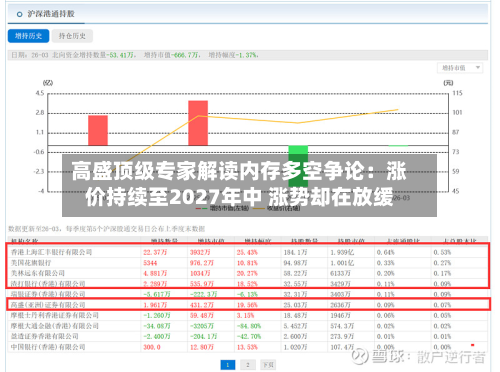Click the -42.70% value in the 盈透 row
Screen dimensions: 500x372
[249, 336]
